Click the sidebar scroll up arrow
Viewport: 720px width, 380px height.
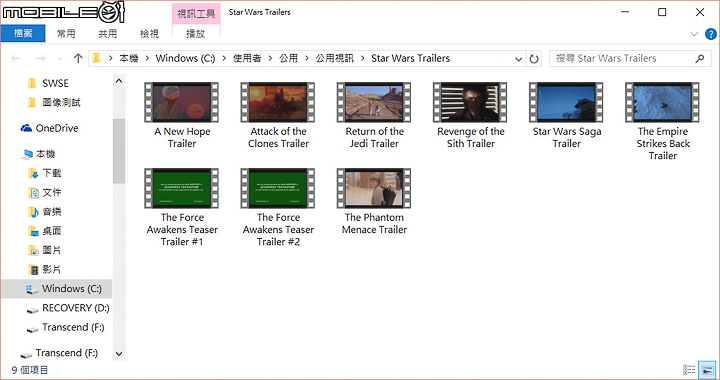point(119,81)
